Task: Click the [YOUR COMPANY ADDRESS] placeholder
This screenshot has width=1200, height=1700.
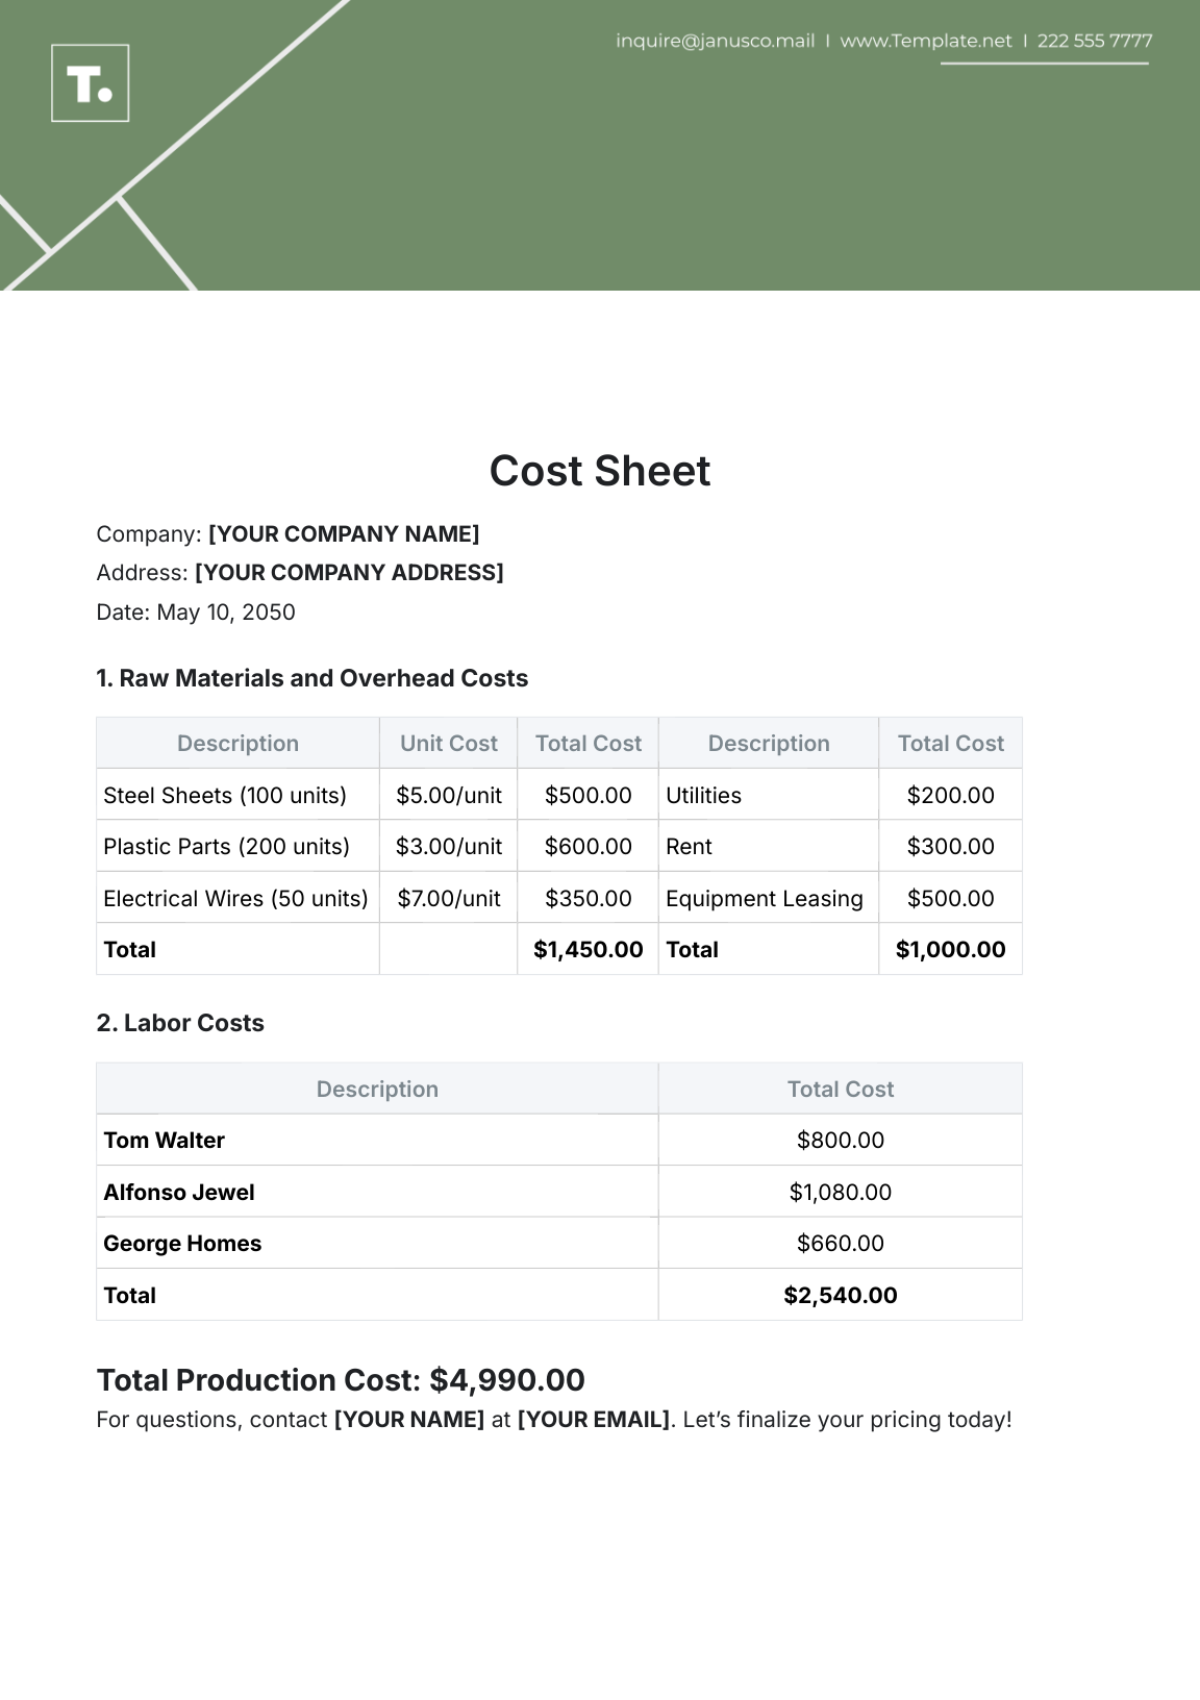Action: 349,573
